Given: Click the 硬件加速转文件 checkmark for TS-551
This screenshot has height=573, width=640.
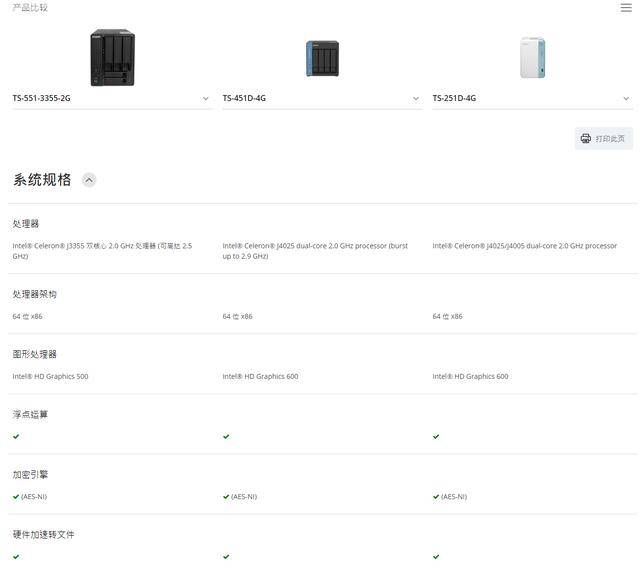Looking at the screenshot, I should (x=16, y=556).
